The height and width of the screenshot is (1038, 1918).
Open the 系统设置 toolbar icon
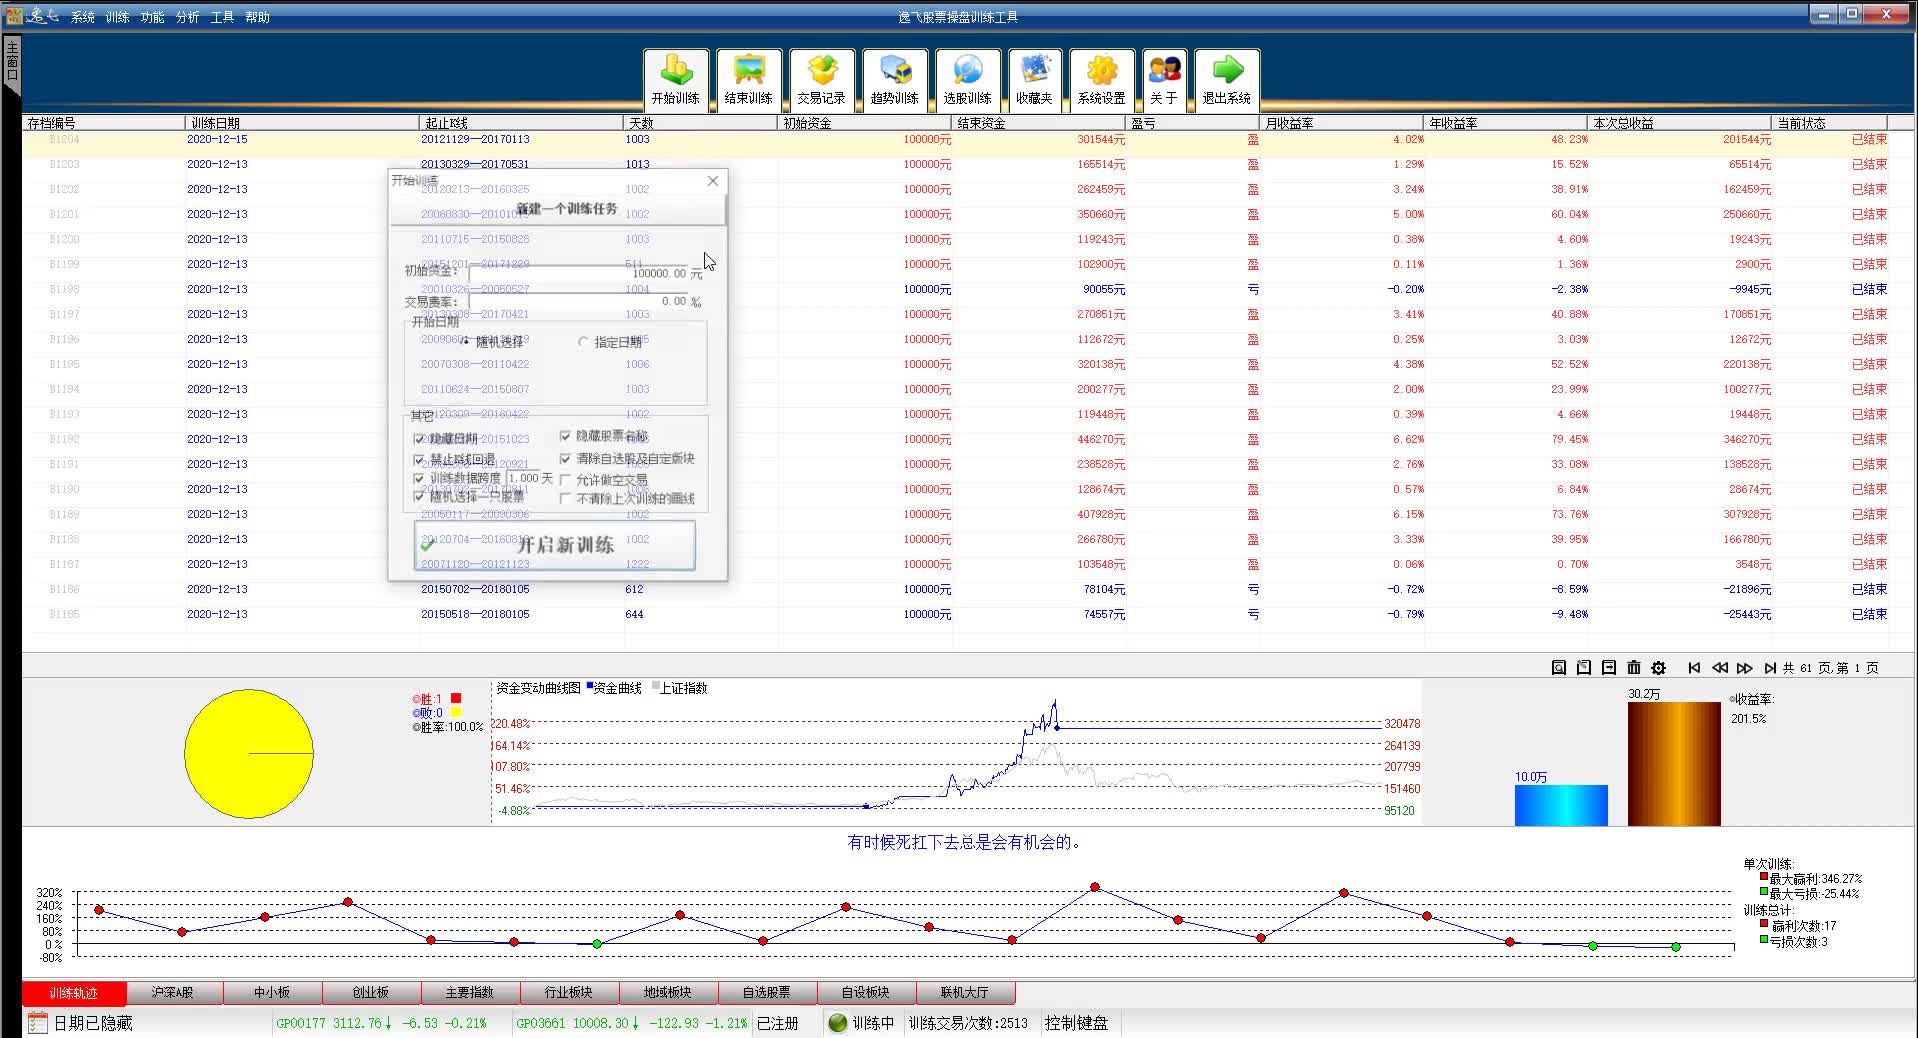[x=1102, y=79]
